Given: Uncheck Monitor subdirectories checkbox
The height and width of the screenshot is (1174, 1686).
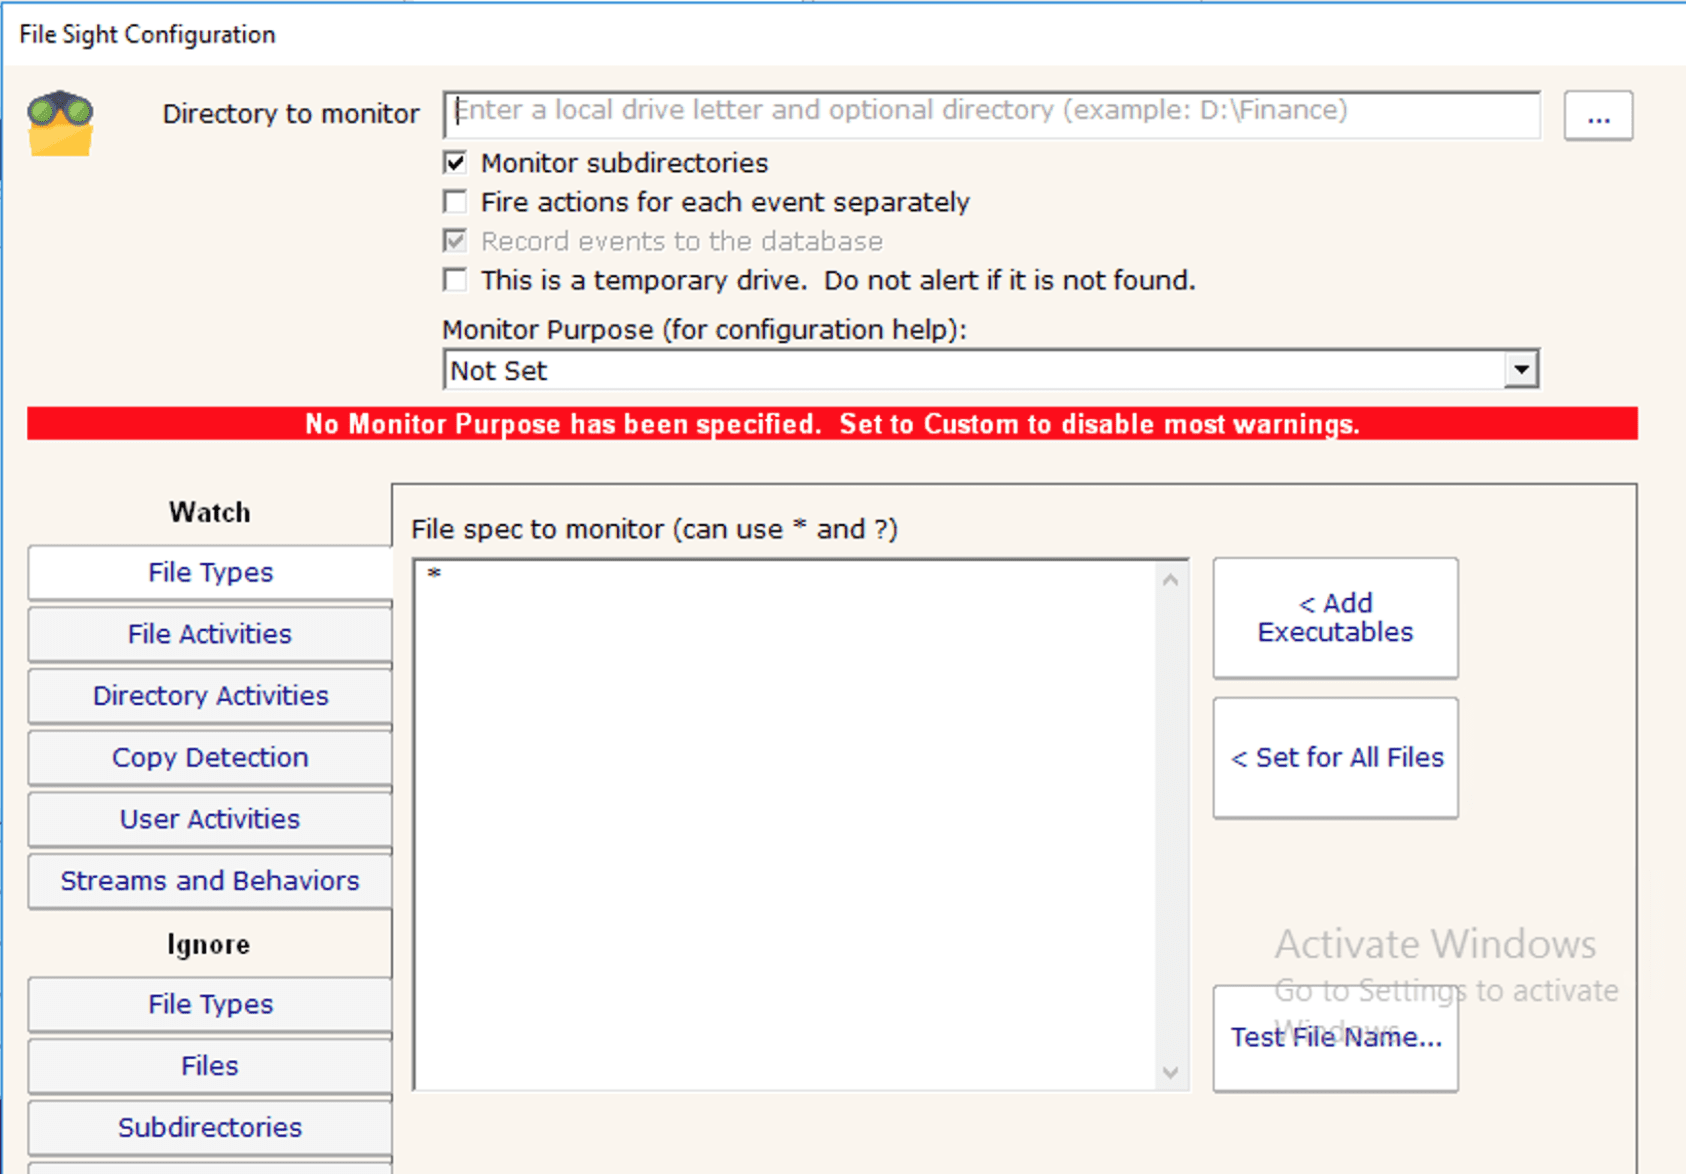Looking at the screenshot, I should tap(456, 163).
